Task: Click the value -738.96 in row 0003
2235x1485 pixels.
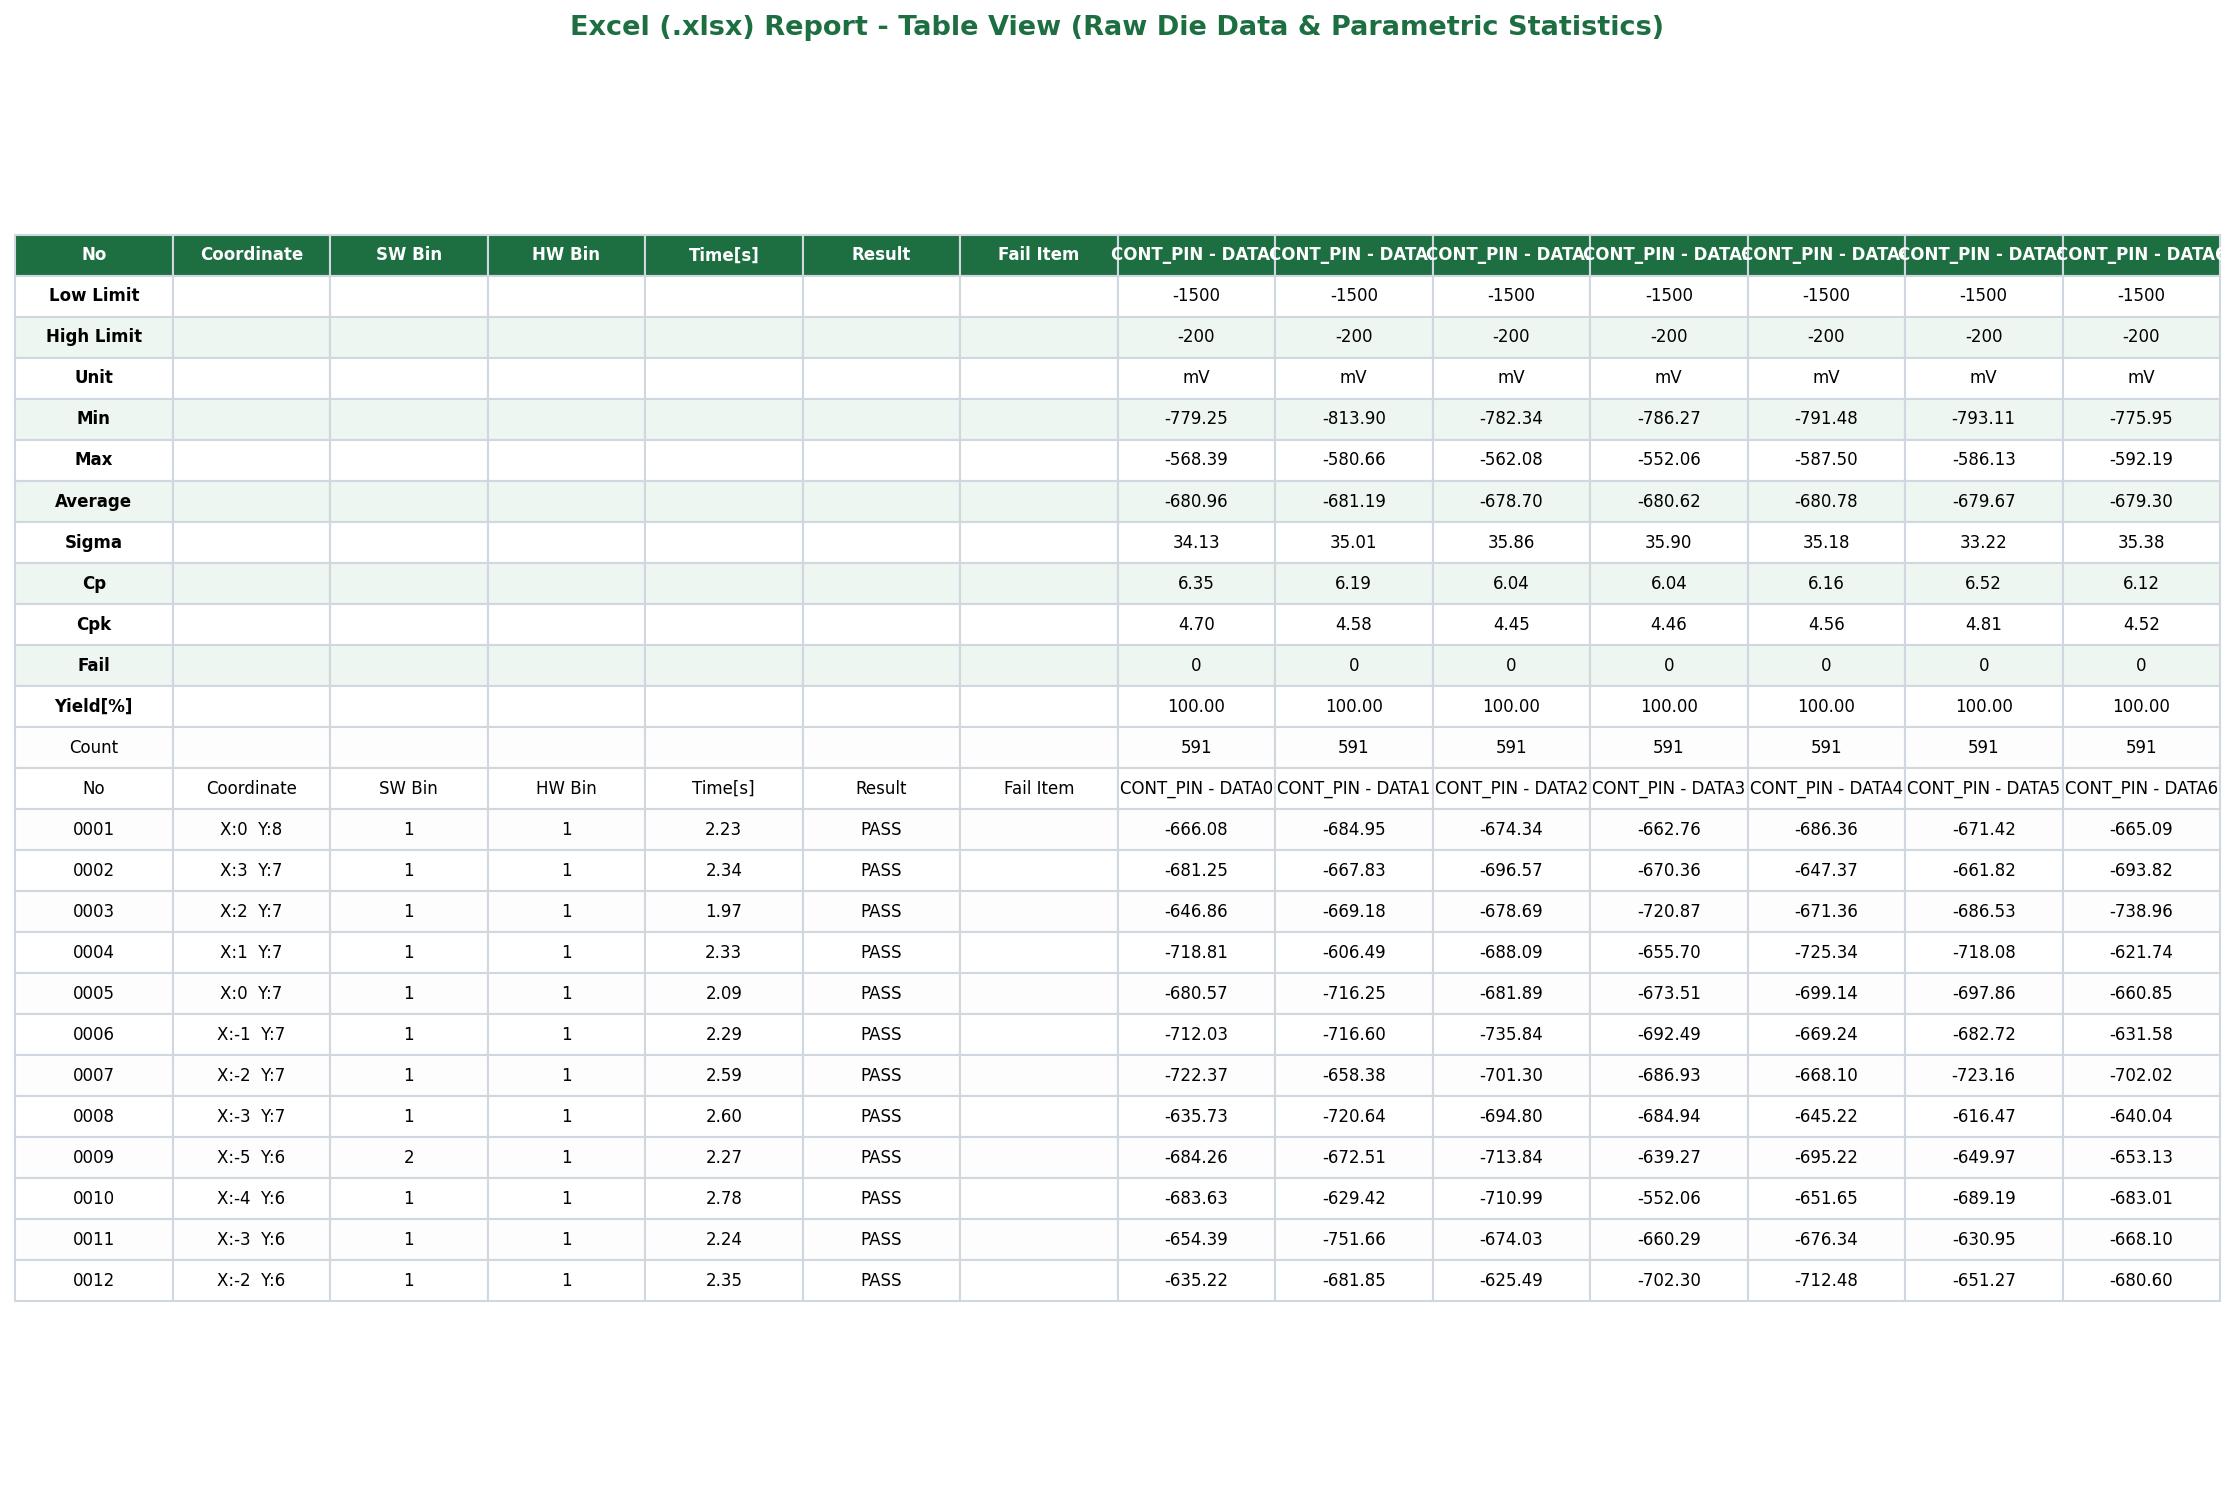Action: [2141, 911]
